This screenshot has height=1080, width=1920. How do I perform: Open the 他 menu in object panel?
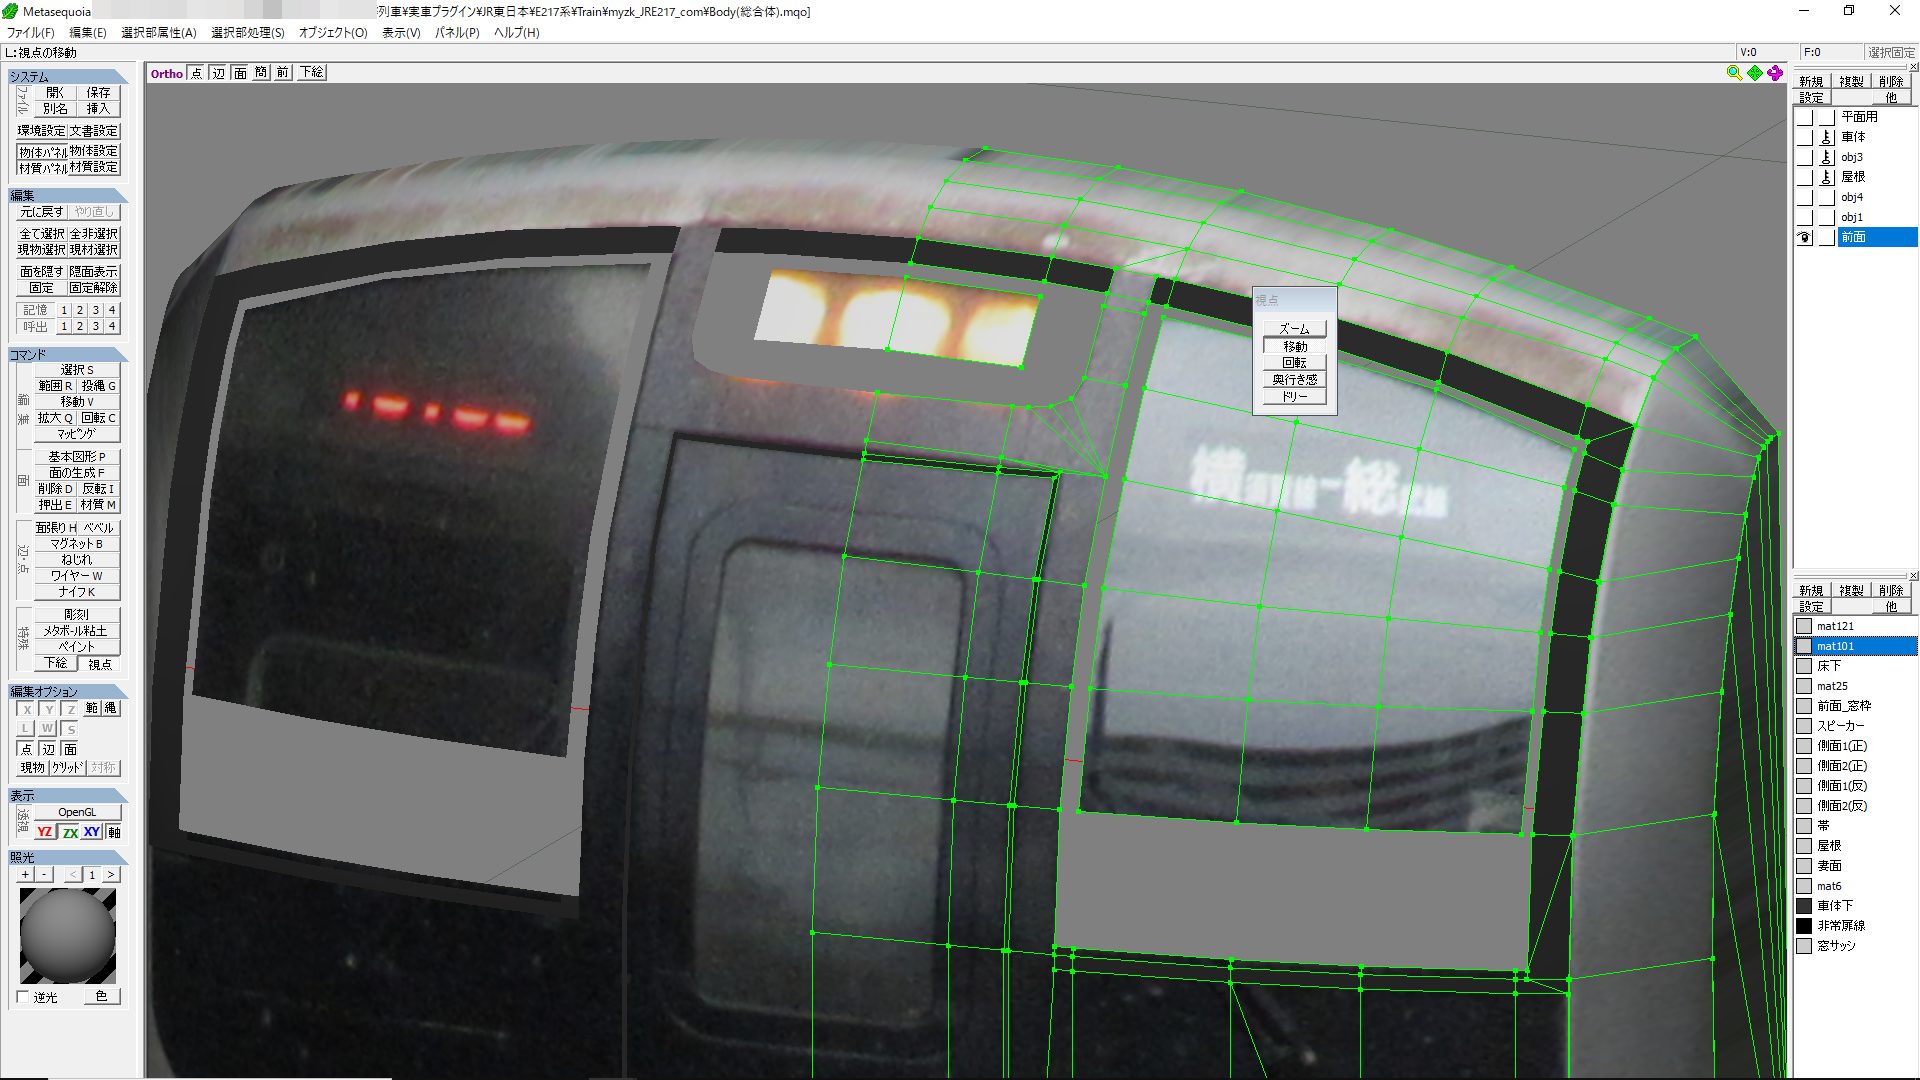click(x=1891, y=98)
